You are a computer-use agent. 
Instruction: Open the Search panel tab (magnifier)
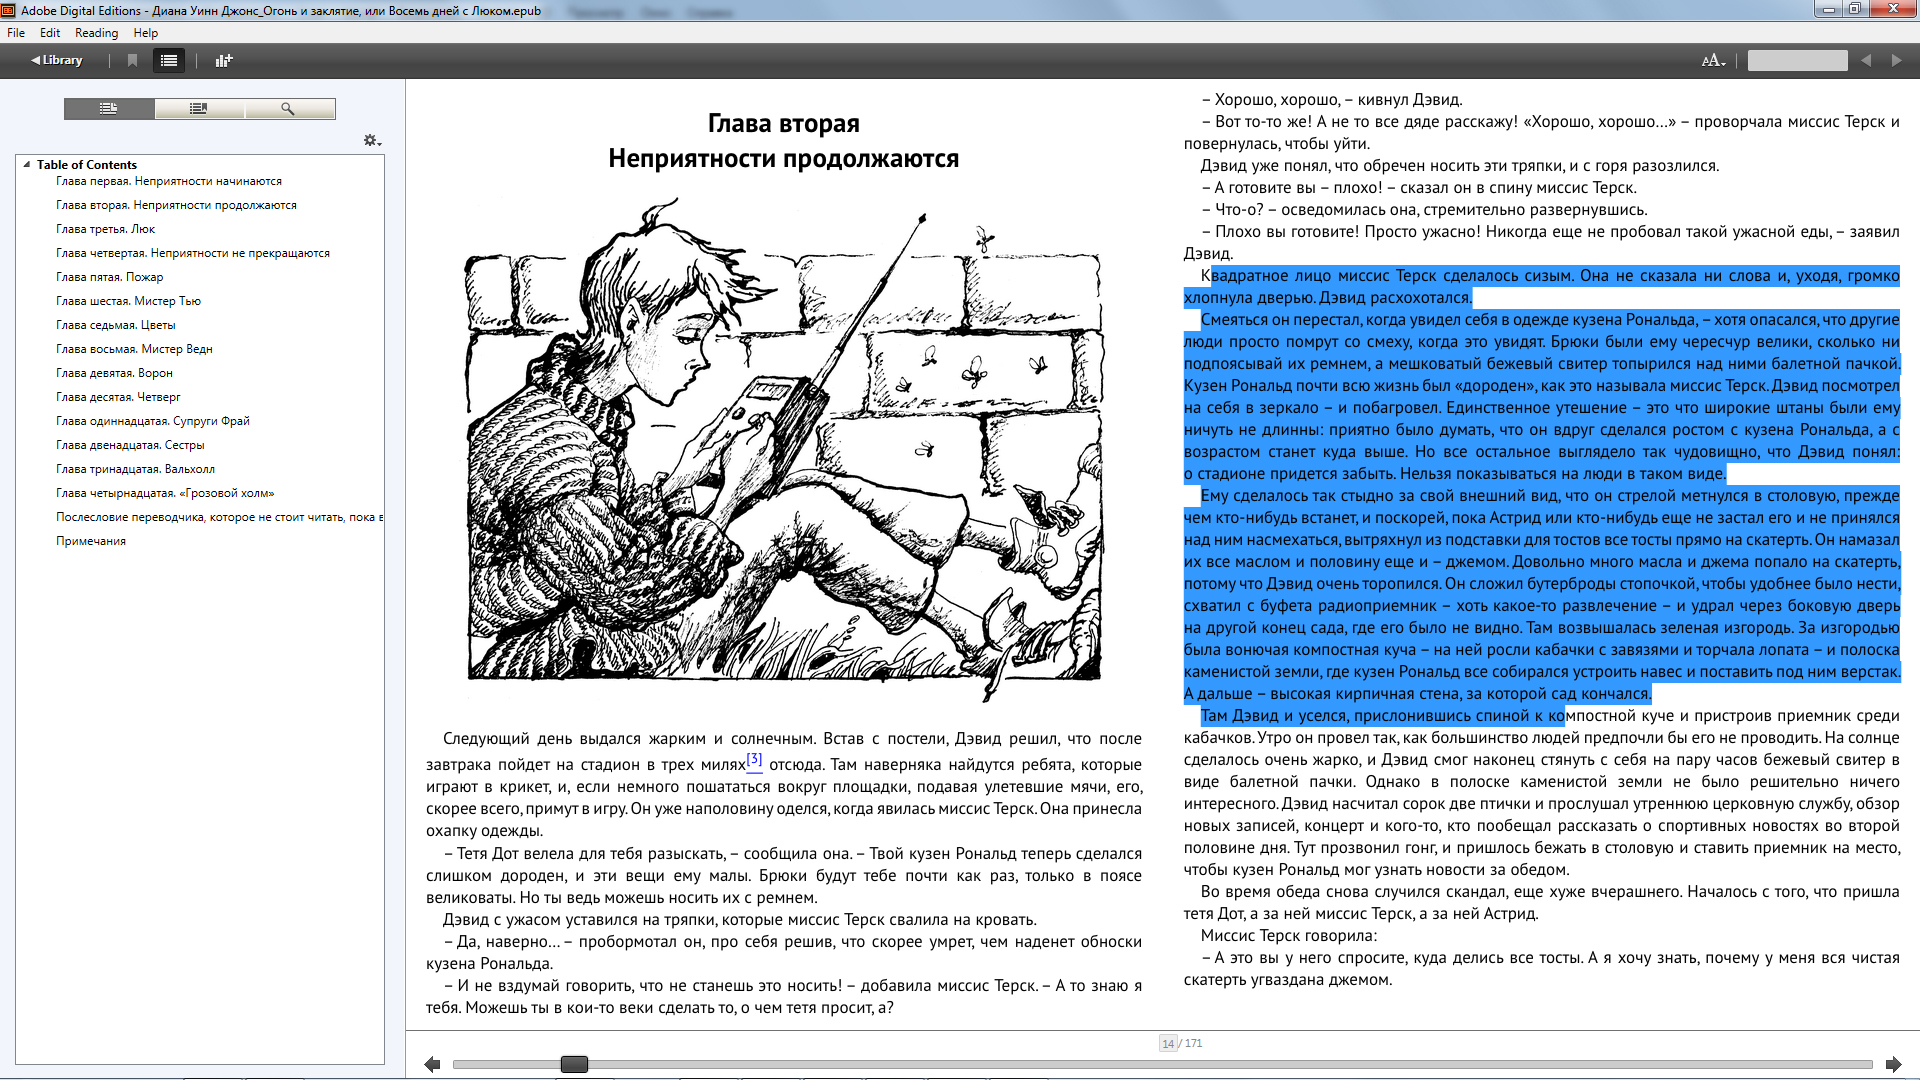tap(289, 108)
